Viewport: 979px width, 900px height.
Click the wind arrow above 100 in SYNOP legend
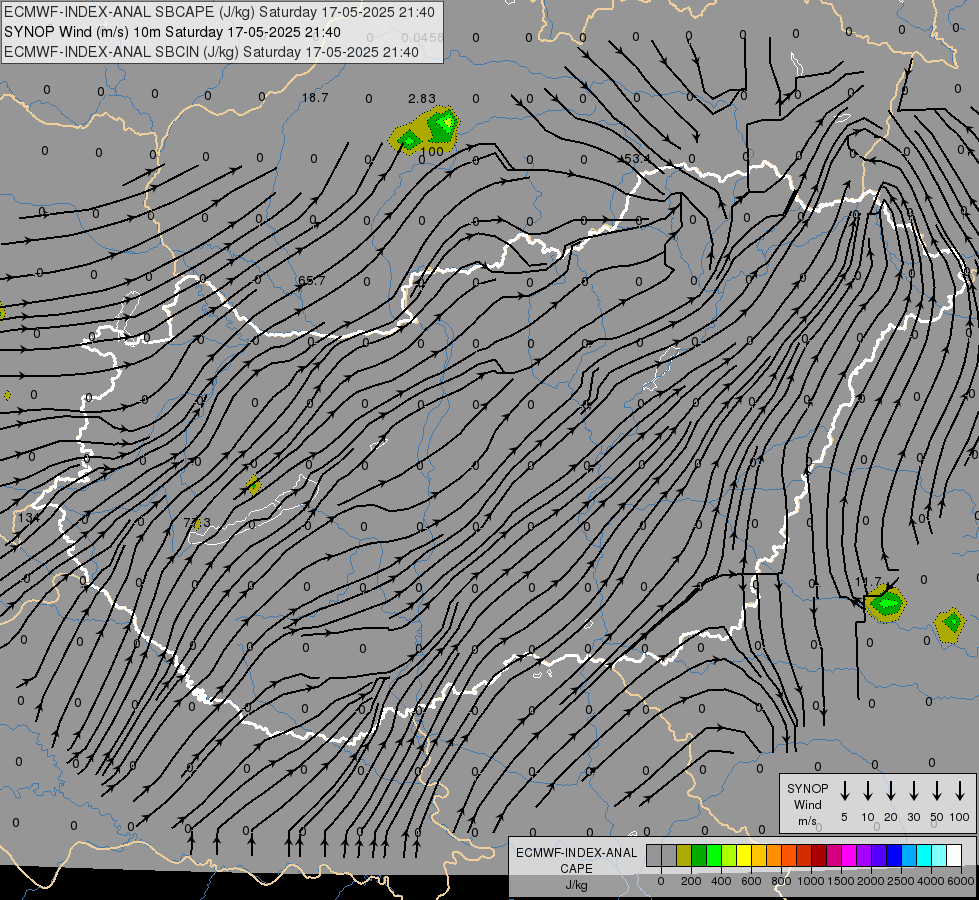click(x=960, y=791)
